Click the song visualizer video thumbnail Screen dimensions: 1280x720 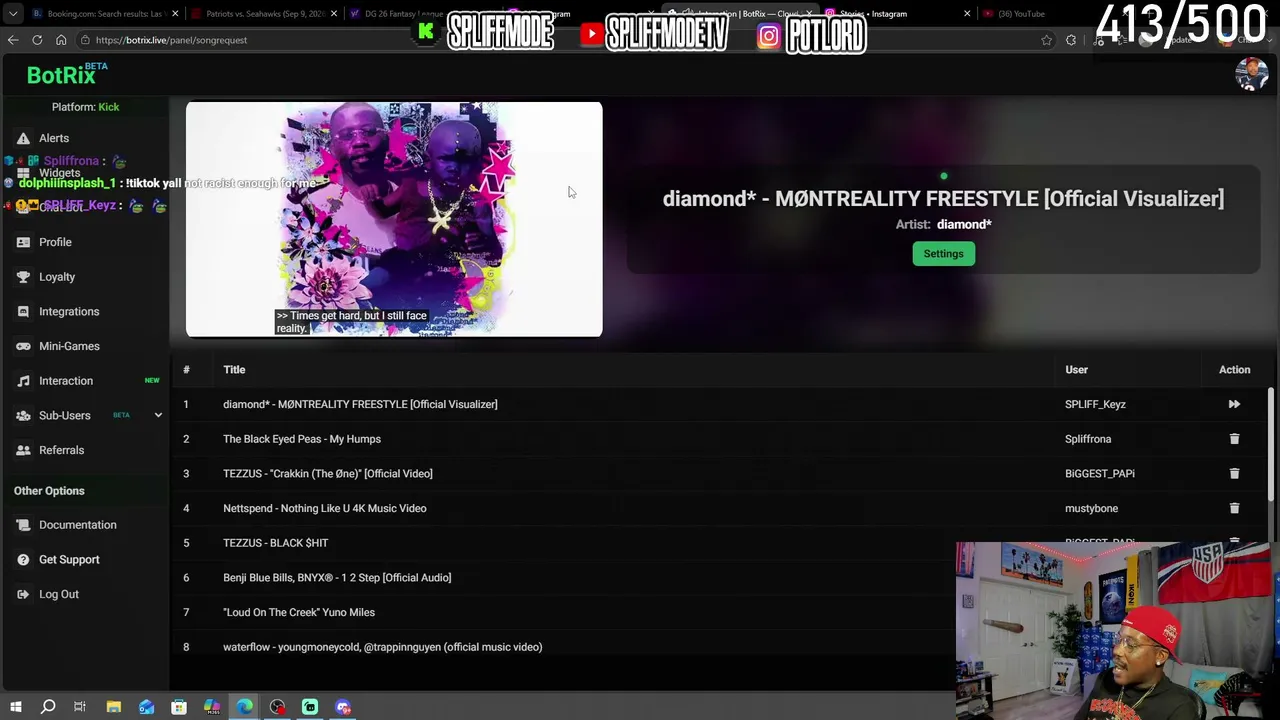tap(394, 219)
